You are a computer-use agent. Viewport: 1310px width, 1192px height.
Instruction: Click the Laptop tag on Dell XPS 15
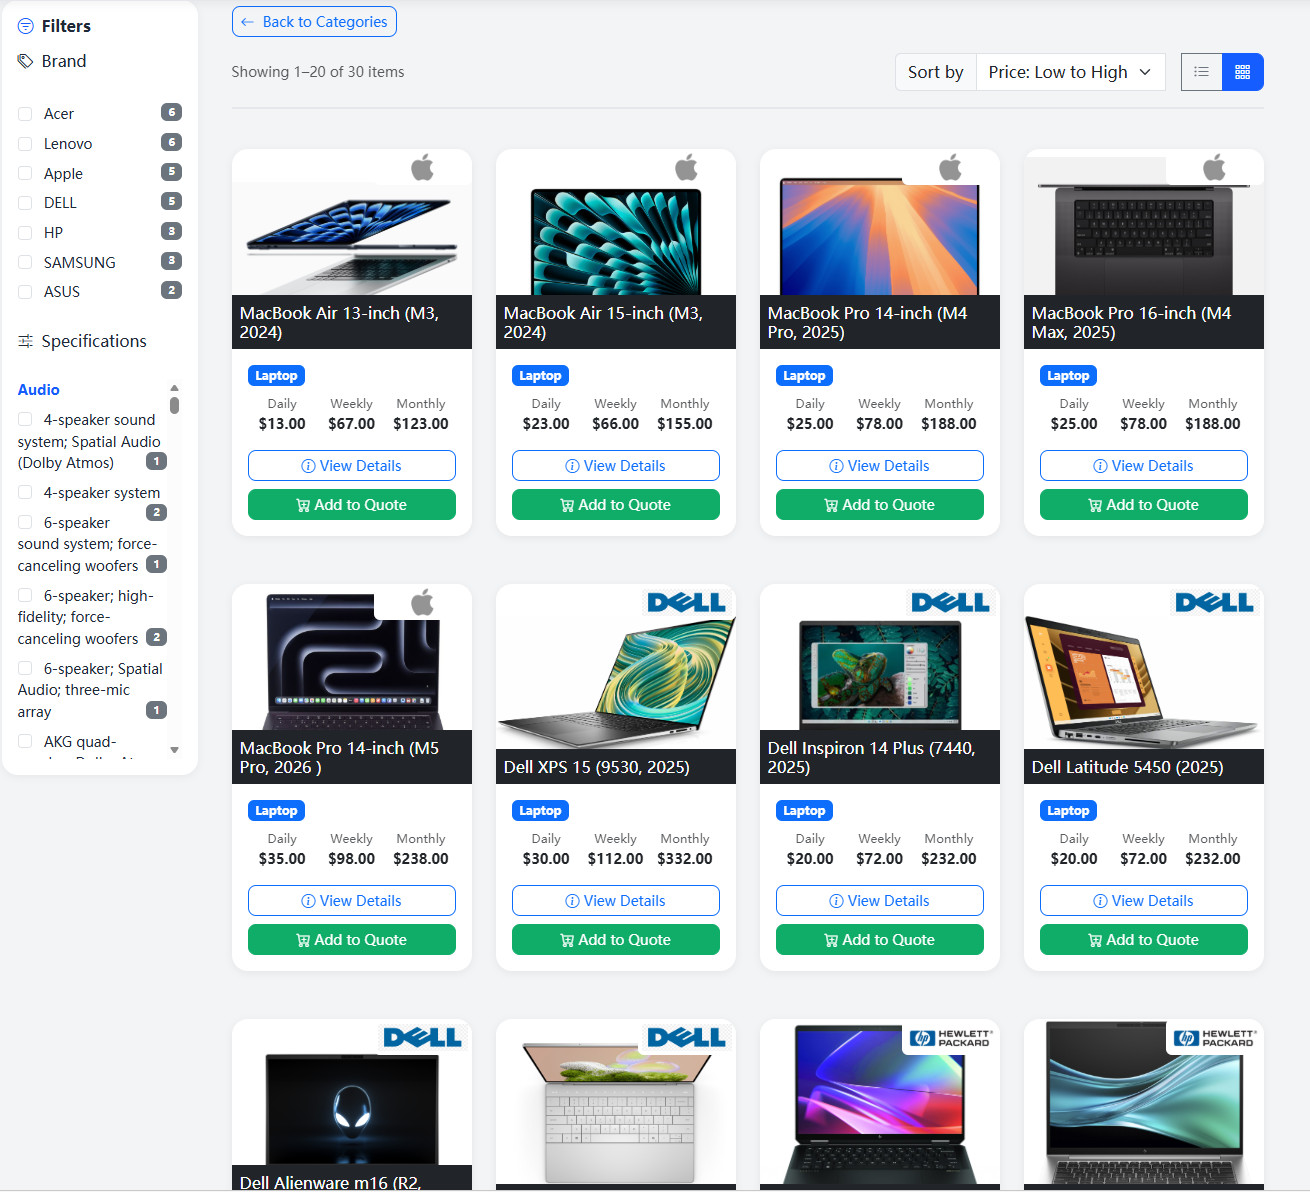pyautogui.click(x=540, y=811)
